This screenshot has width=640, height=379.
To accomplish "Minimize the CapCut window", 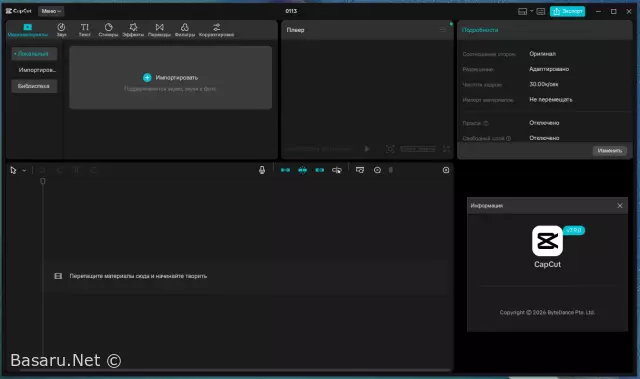I will pos(598,11).
